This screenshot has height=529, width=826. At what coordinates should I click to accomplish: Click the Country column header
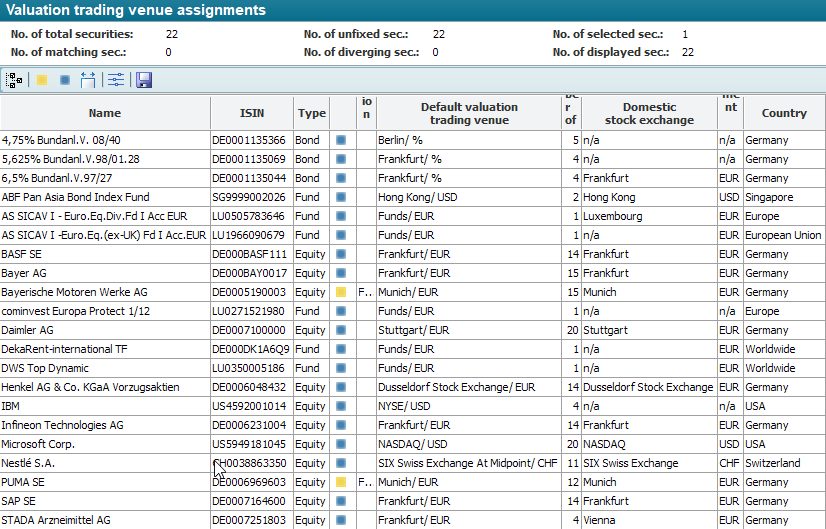click(783, 113)
